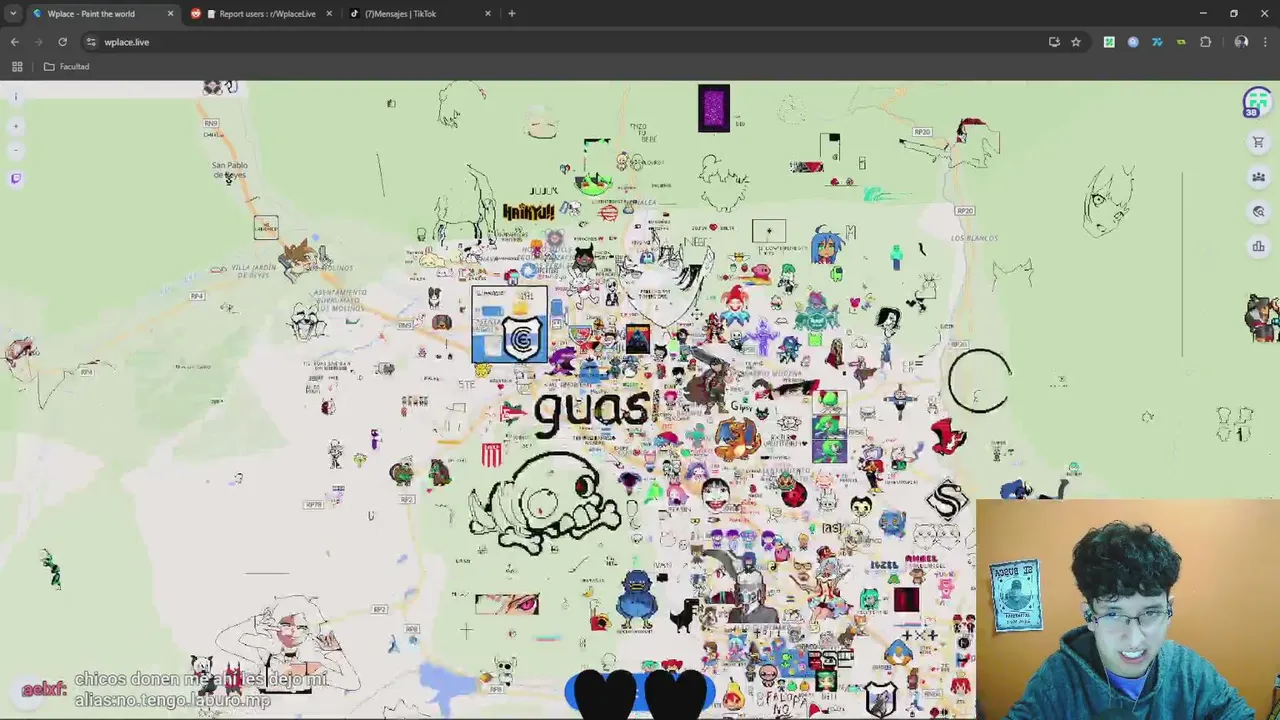Bookmark this page with star icon
The width and height of the screenshot is (1280, 720).
click(x=1076, y=42)
